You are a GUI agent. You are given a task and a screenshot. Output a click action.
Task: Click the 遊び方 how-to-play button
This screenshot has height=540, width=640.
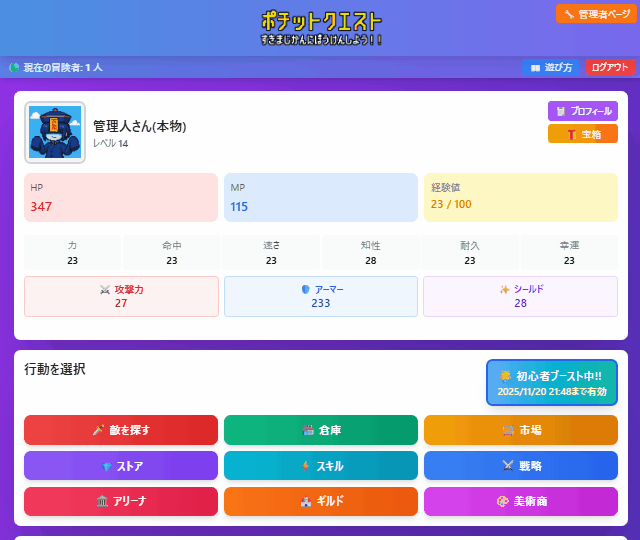(551, 67)
